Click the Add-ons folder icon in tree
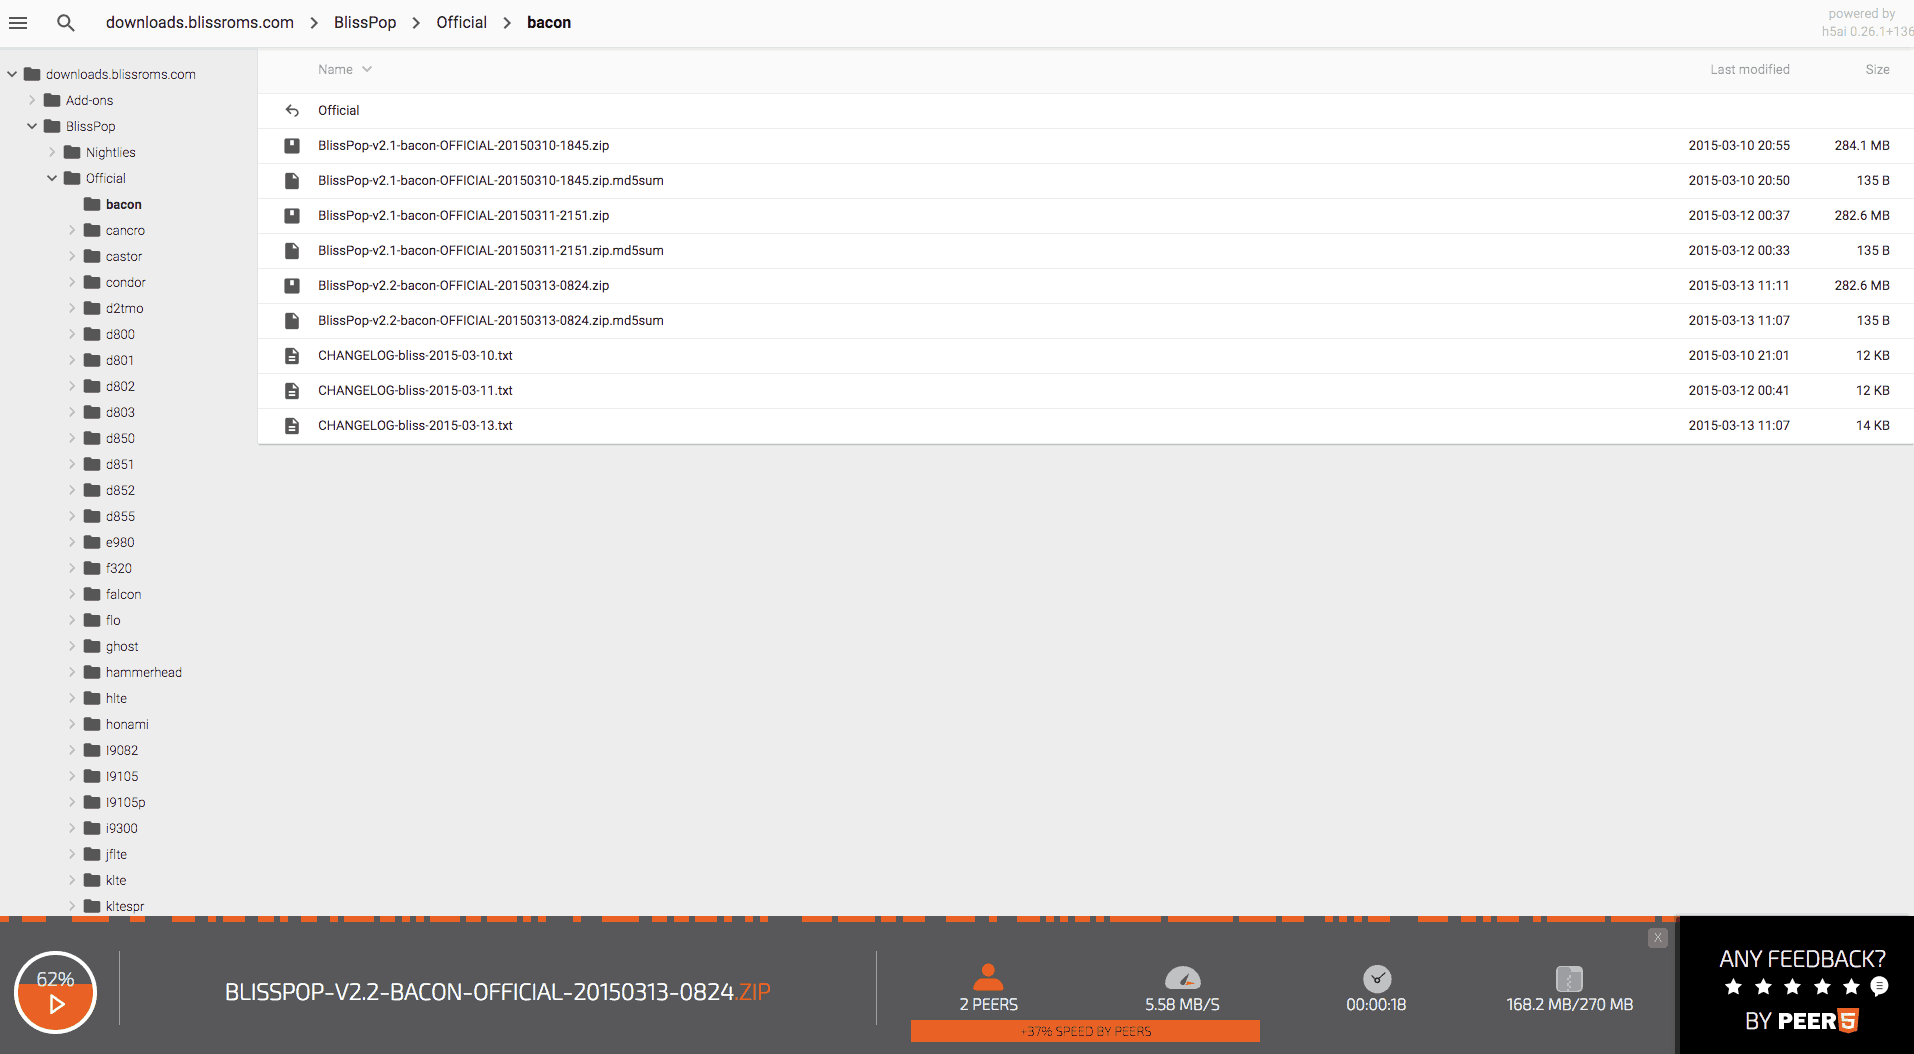The width and height of the screenshot is (1914, 1054). coord(52,100)
